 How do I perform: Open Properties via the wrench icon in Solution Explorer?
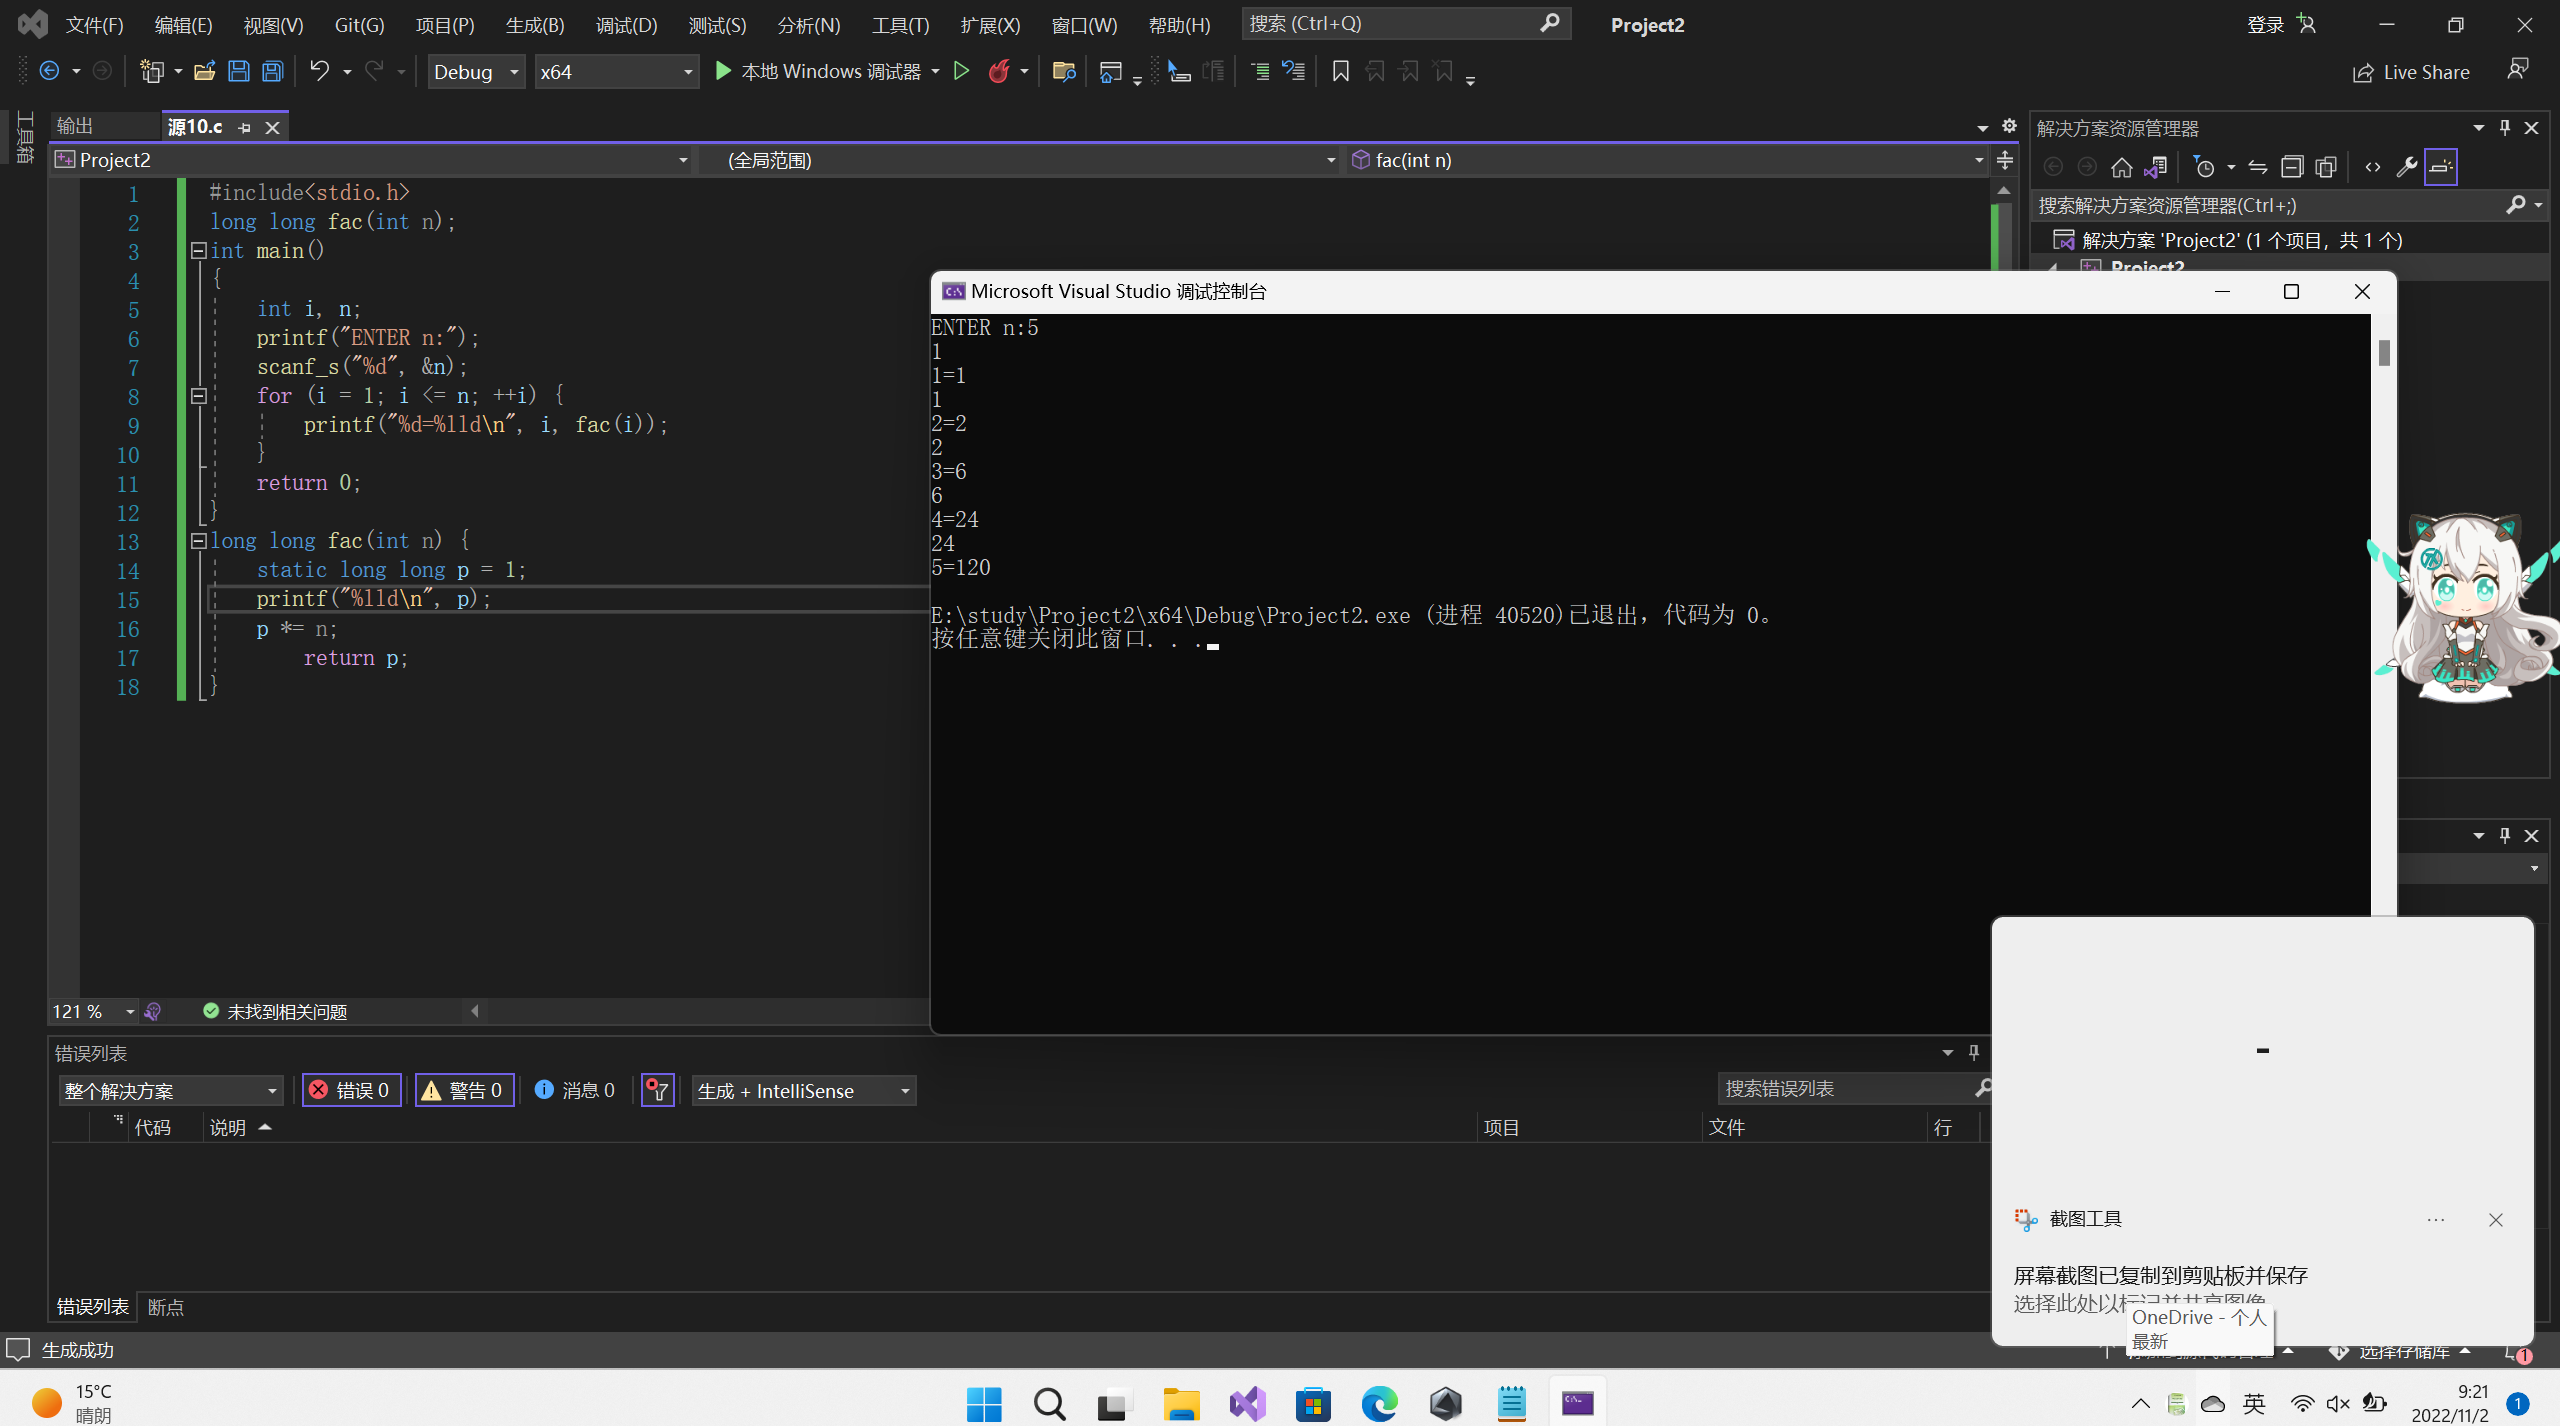click(x=2406, y=167)
